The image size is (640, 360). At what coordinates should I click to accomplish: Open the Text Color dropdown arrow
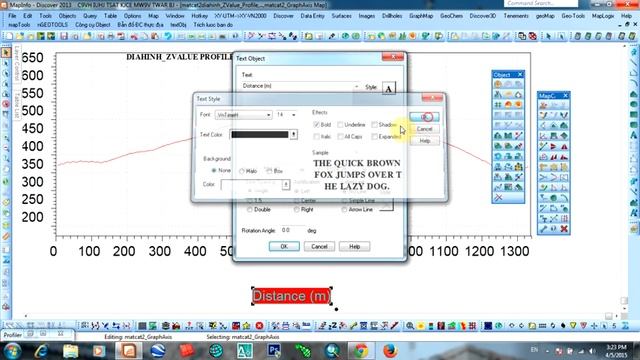293,134
